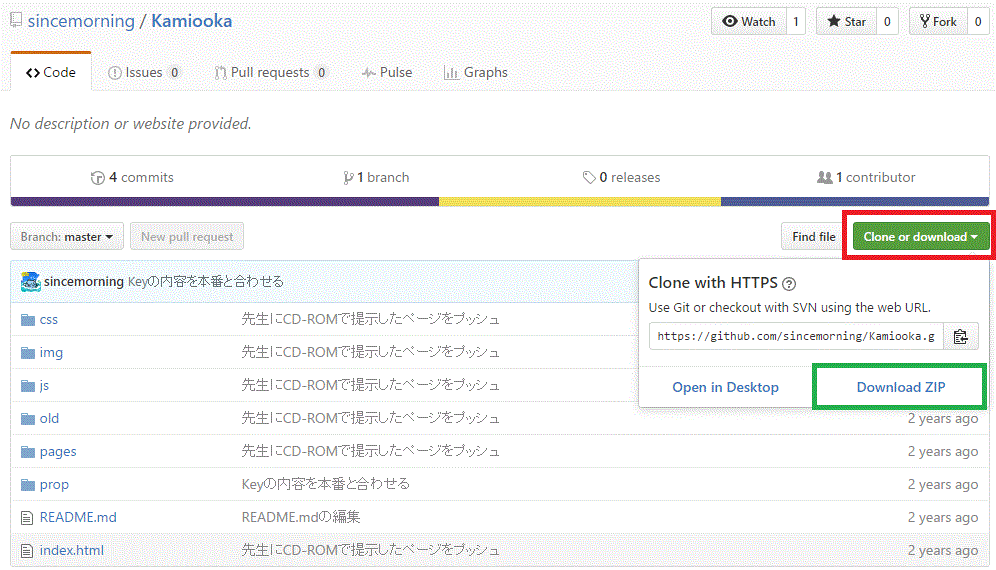This screenshot has width=996, height=570.
Task: Open the prop row commit message
Action: coord(326,484)
